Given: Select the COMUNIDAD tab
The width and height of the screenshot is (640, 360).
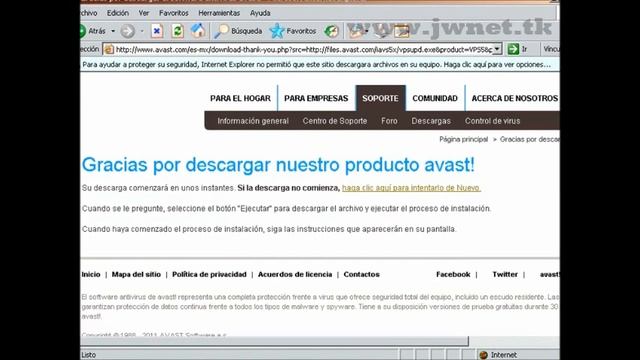Looking at the screenshot, I should point(435,98).
